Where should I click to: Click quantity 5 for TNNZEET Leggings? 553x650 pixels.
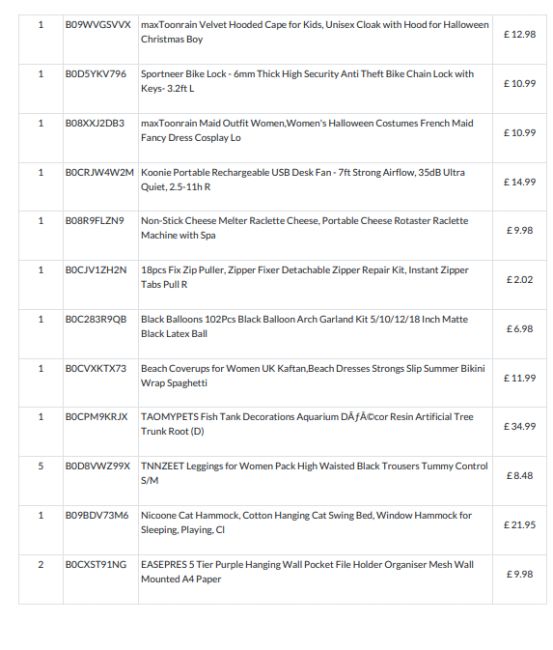coord(41,466)
